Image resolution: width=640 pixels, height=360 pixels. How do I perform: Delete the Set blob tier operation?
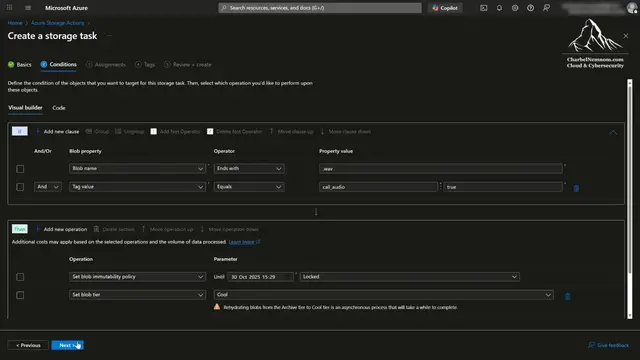(567, 296)
